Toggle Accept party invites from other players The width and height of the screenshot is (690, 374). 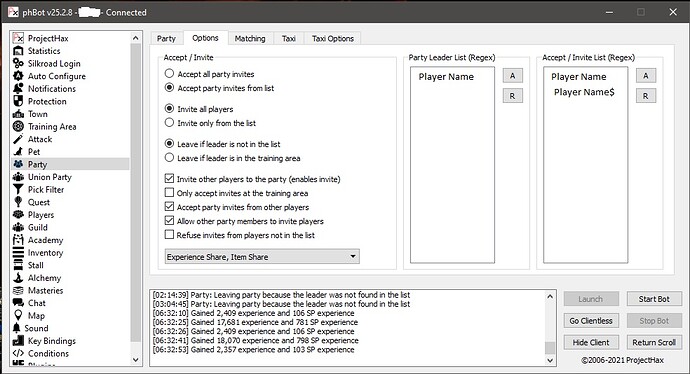tap(169, 206)
